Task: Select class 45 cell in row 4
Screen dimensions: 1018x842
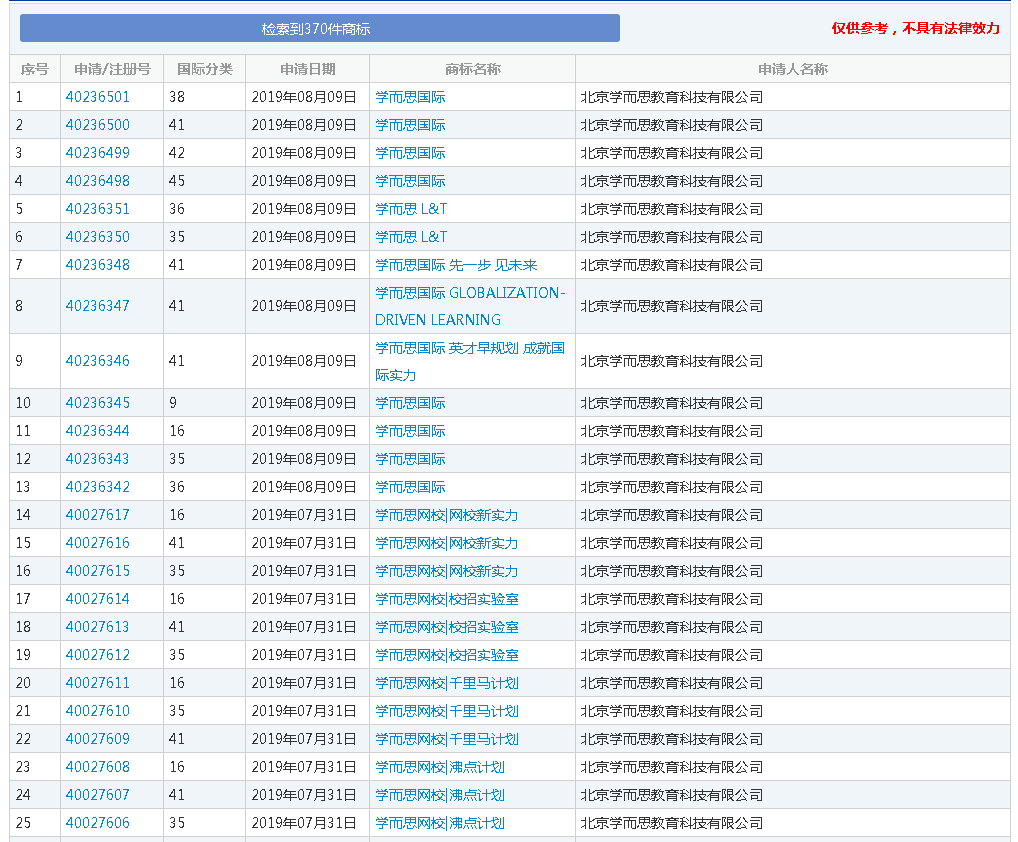Action: tap(205, 180)
